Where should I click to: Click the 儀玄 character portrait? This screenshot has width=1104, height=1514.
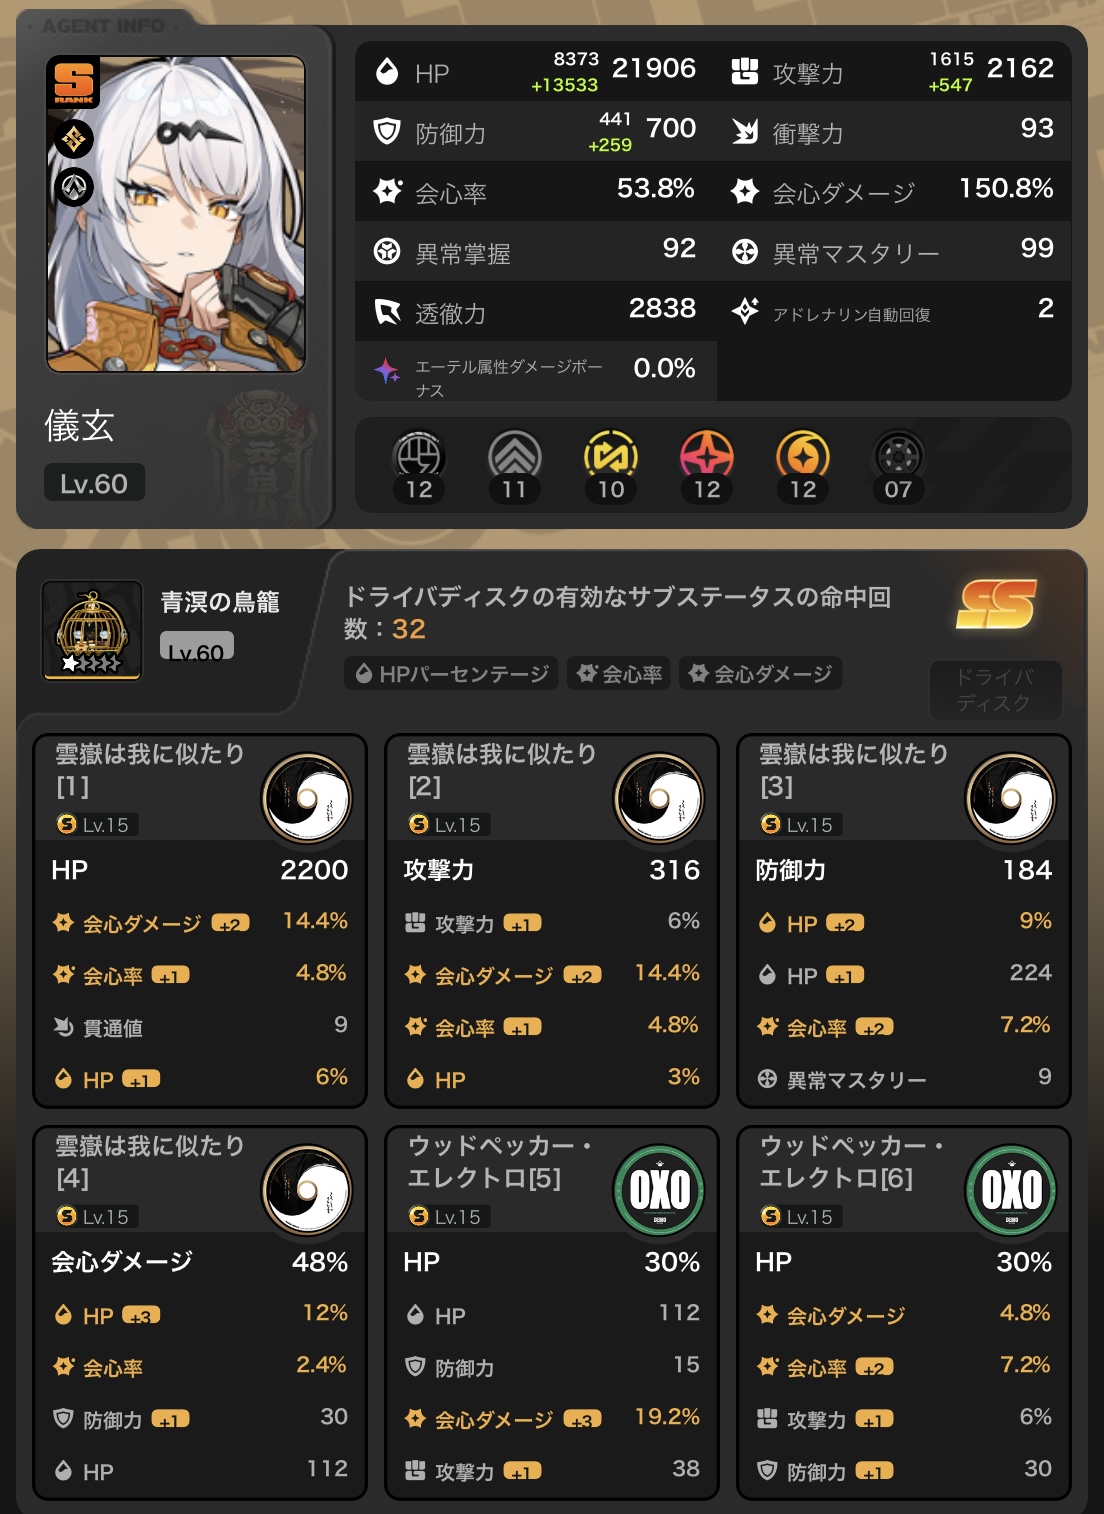[x=176, y=214]
